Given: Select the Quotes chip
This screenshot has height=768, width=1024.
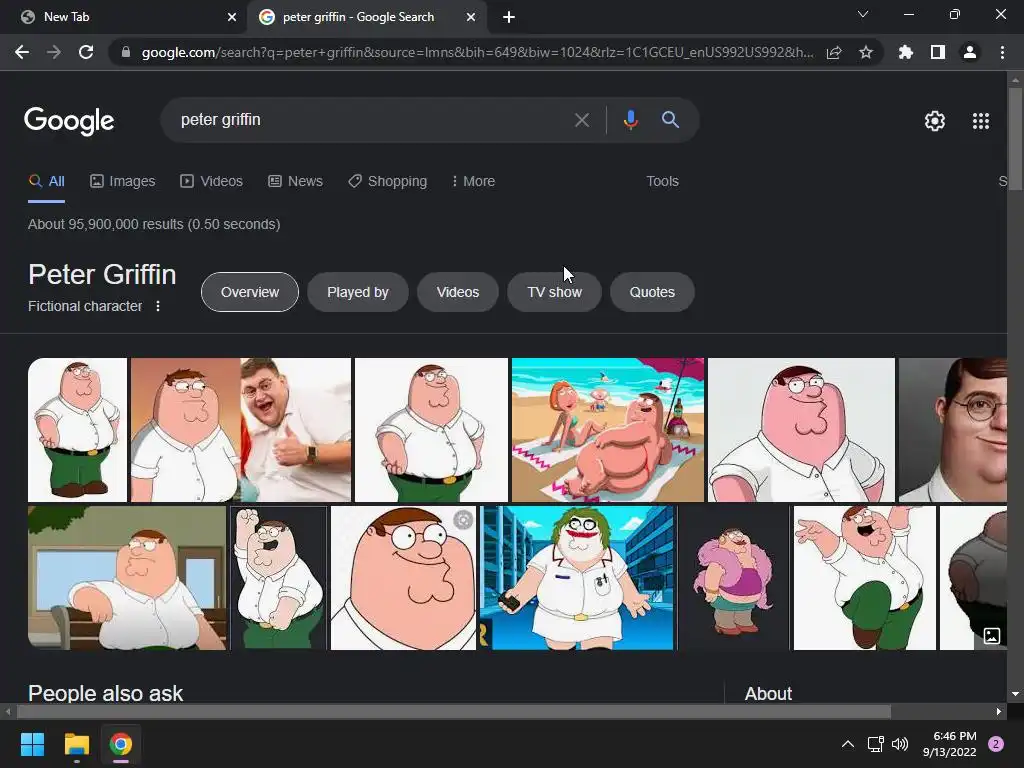Looking at the screenshot, I should 652,292.
